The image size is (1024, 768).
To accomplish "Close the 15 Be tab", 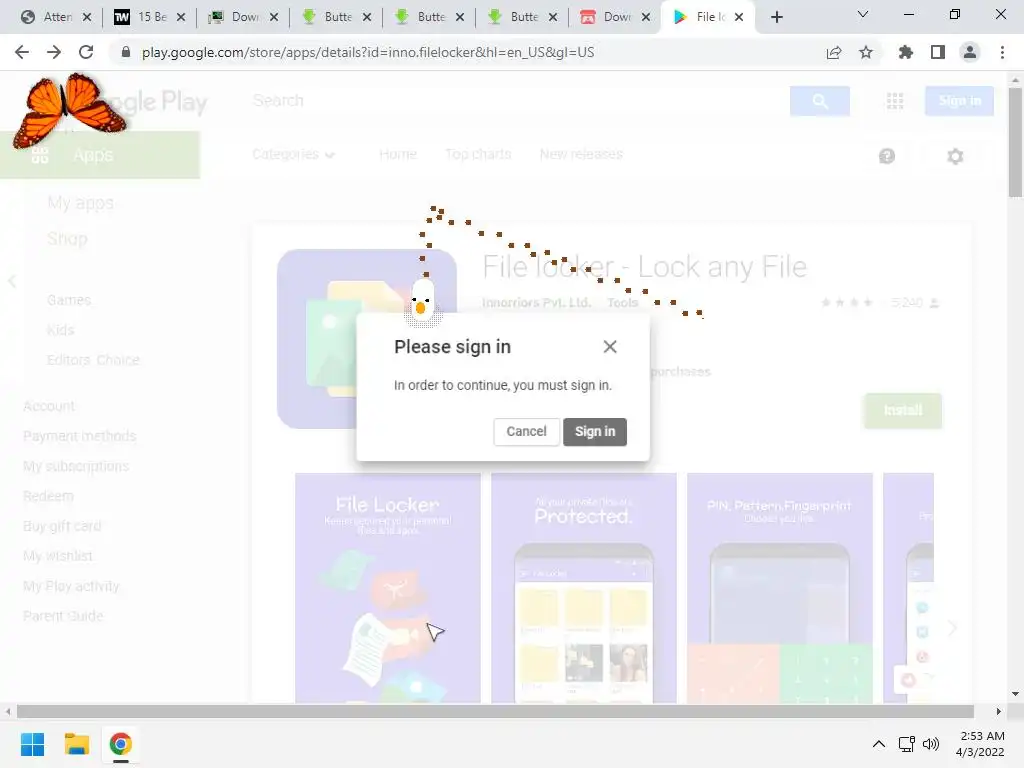I will (181, 17).
